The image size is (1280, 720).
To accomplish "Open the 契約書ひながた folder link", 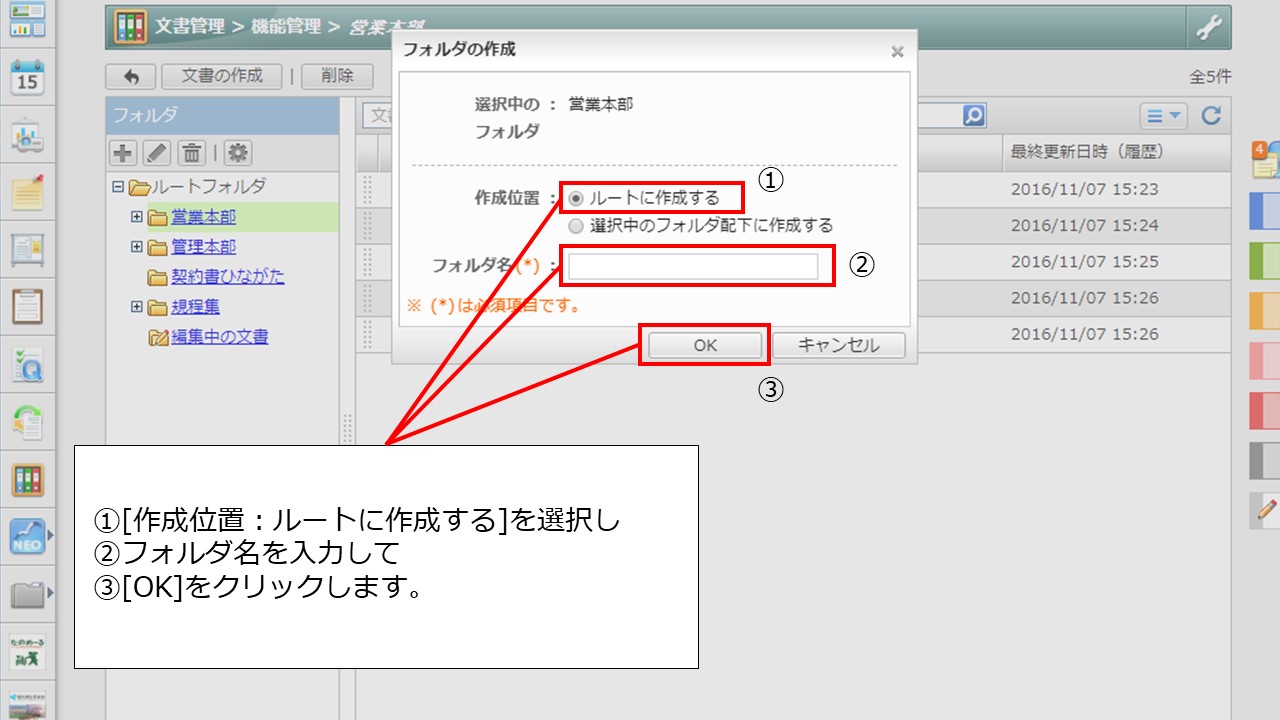I will point(228,277).
